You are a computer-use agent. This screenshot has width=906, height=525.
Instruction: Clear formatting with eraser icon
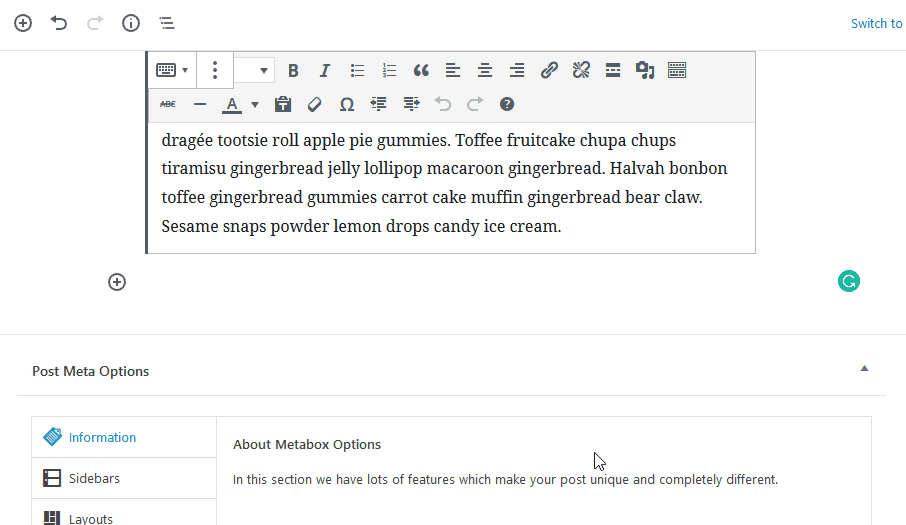pos(314,105)
